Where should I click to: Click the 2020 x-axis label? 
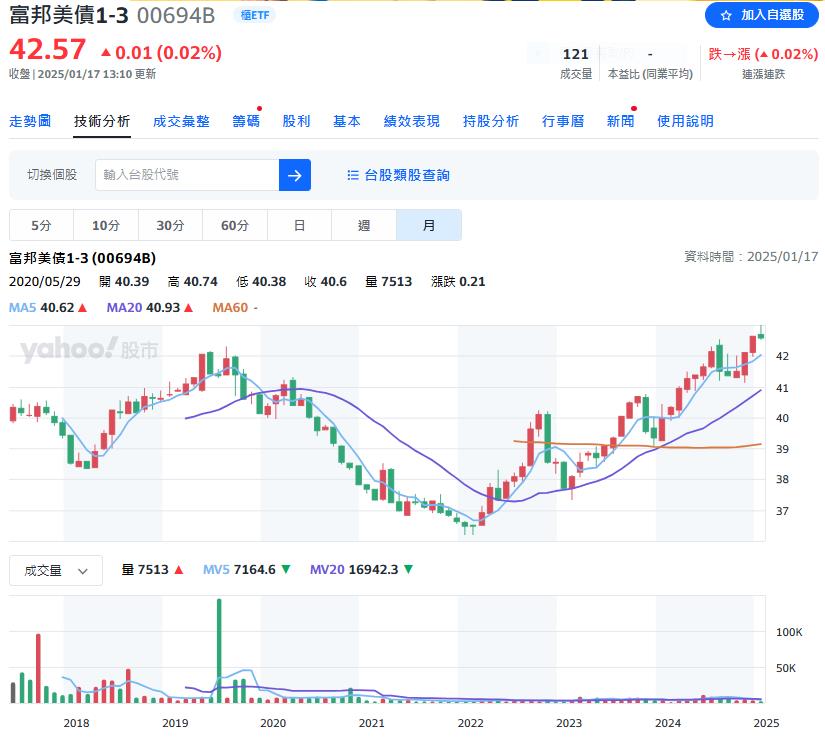click(x=273, y=723)
